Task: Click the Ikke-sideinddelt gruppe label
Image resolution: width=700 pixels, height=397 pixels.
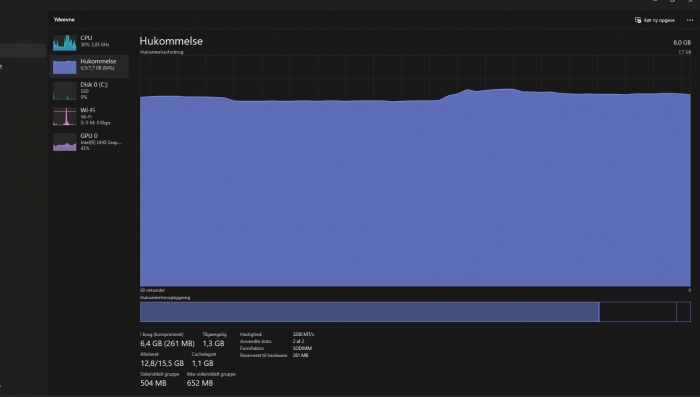Action: coord(211,374)
